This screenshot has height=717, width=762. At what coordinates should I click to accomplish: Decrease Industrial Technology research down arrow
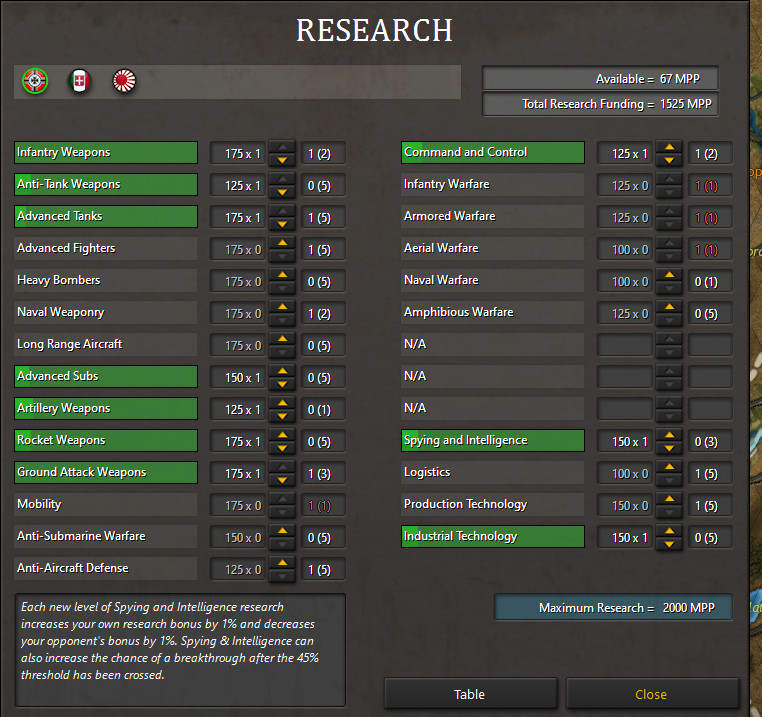[669, 544]
